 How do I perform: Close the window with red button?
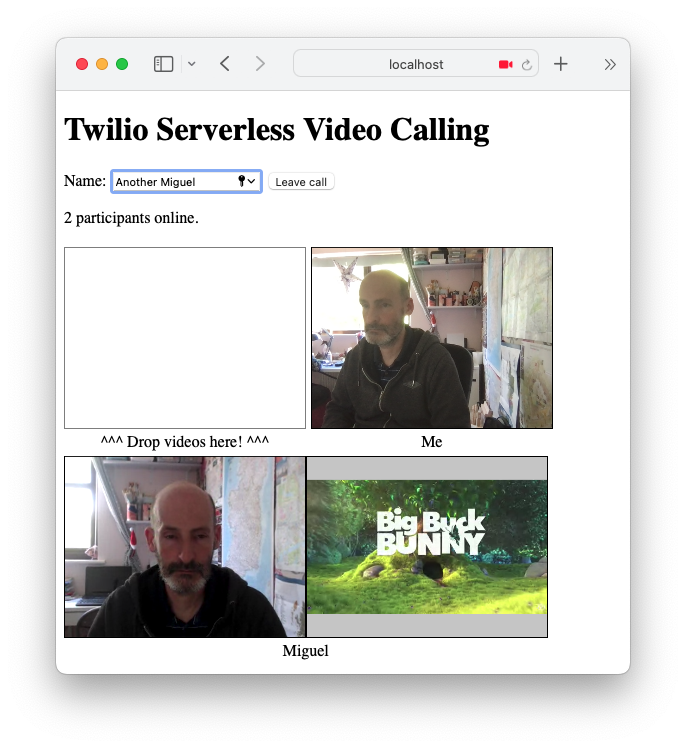82,64
